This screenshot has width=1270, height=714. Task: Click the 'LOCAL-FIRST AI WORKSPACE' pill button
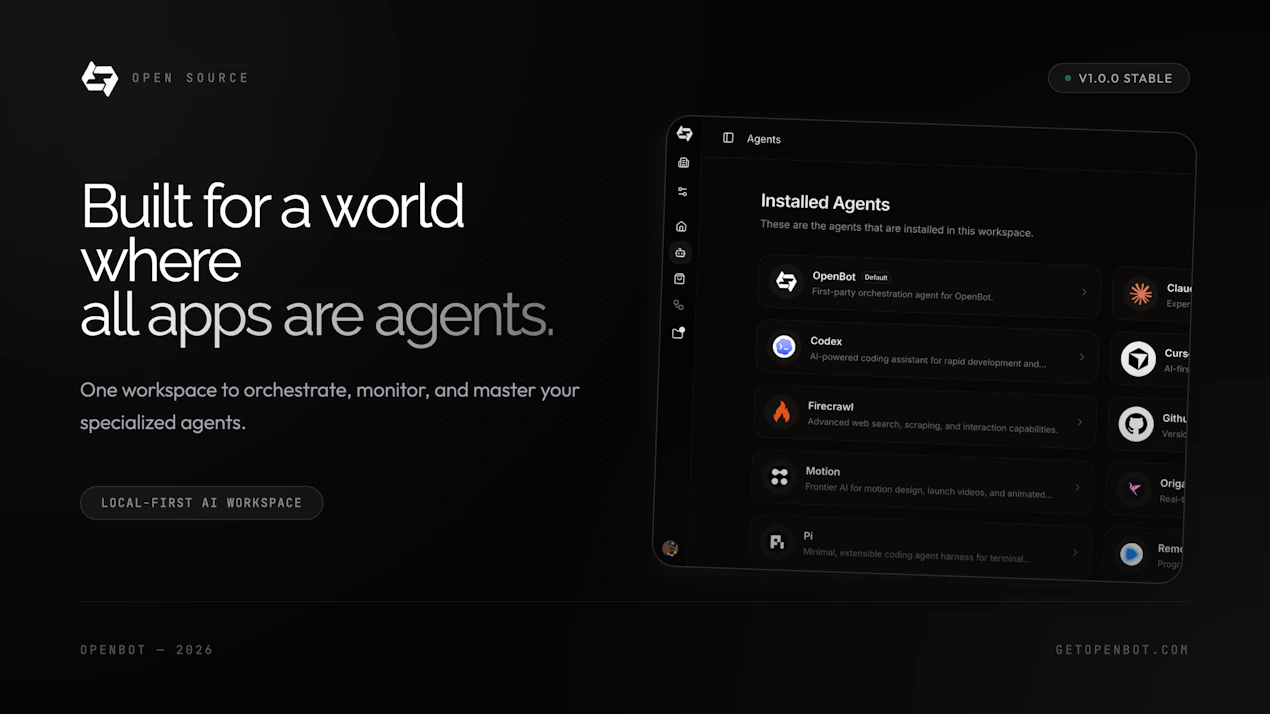coord(201,503)
